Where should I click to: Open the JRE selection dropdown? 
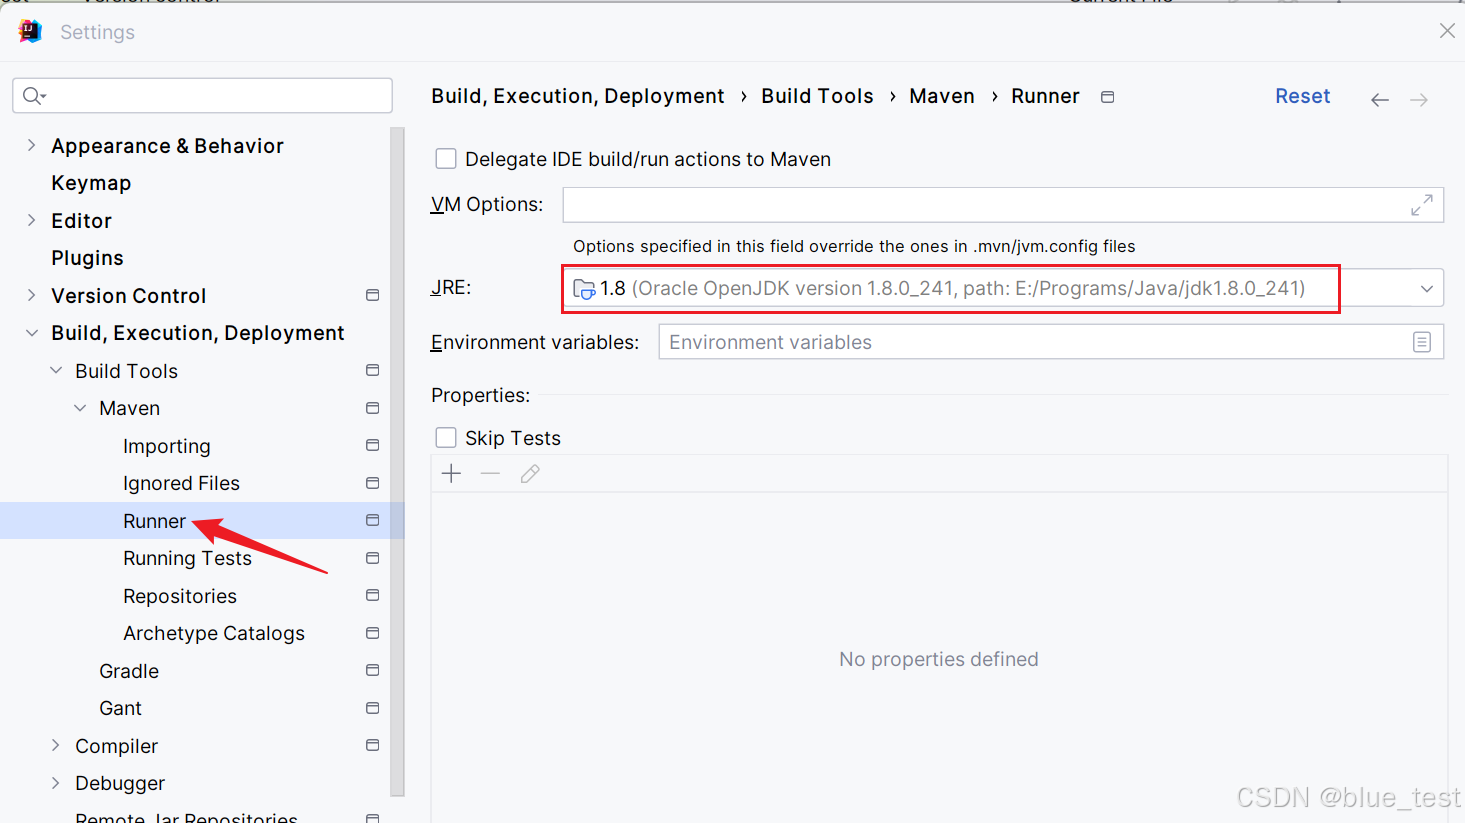click(1426, 288)
